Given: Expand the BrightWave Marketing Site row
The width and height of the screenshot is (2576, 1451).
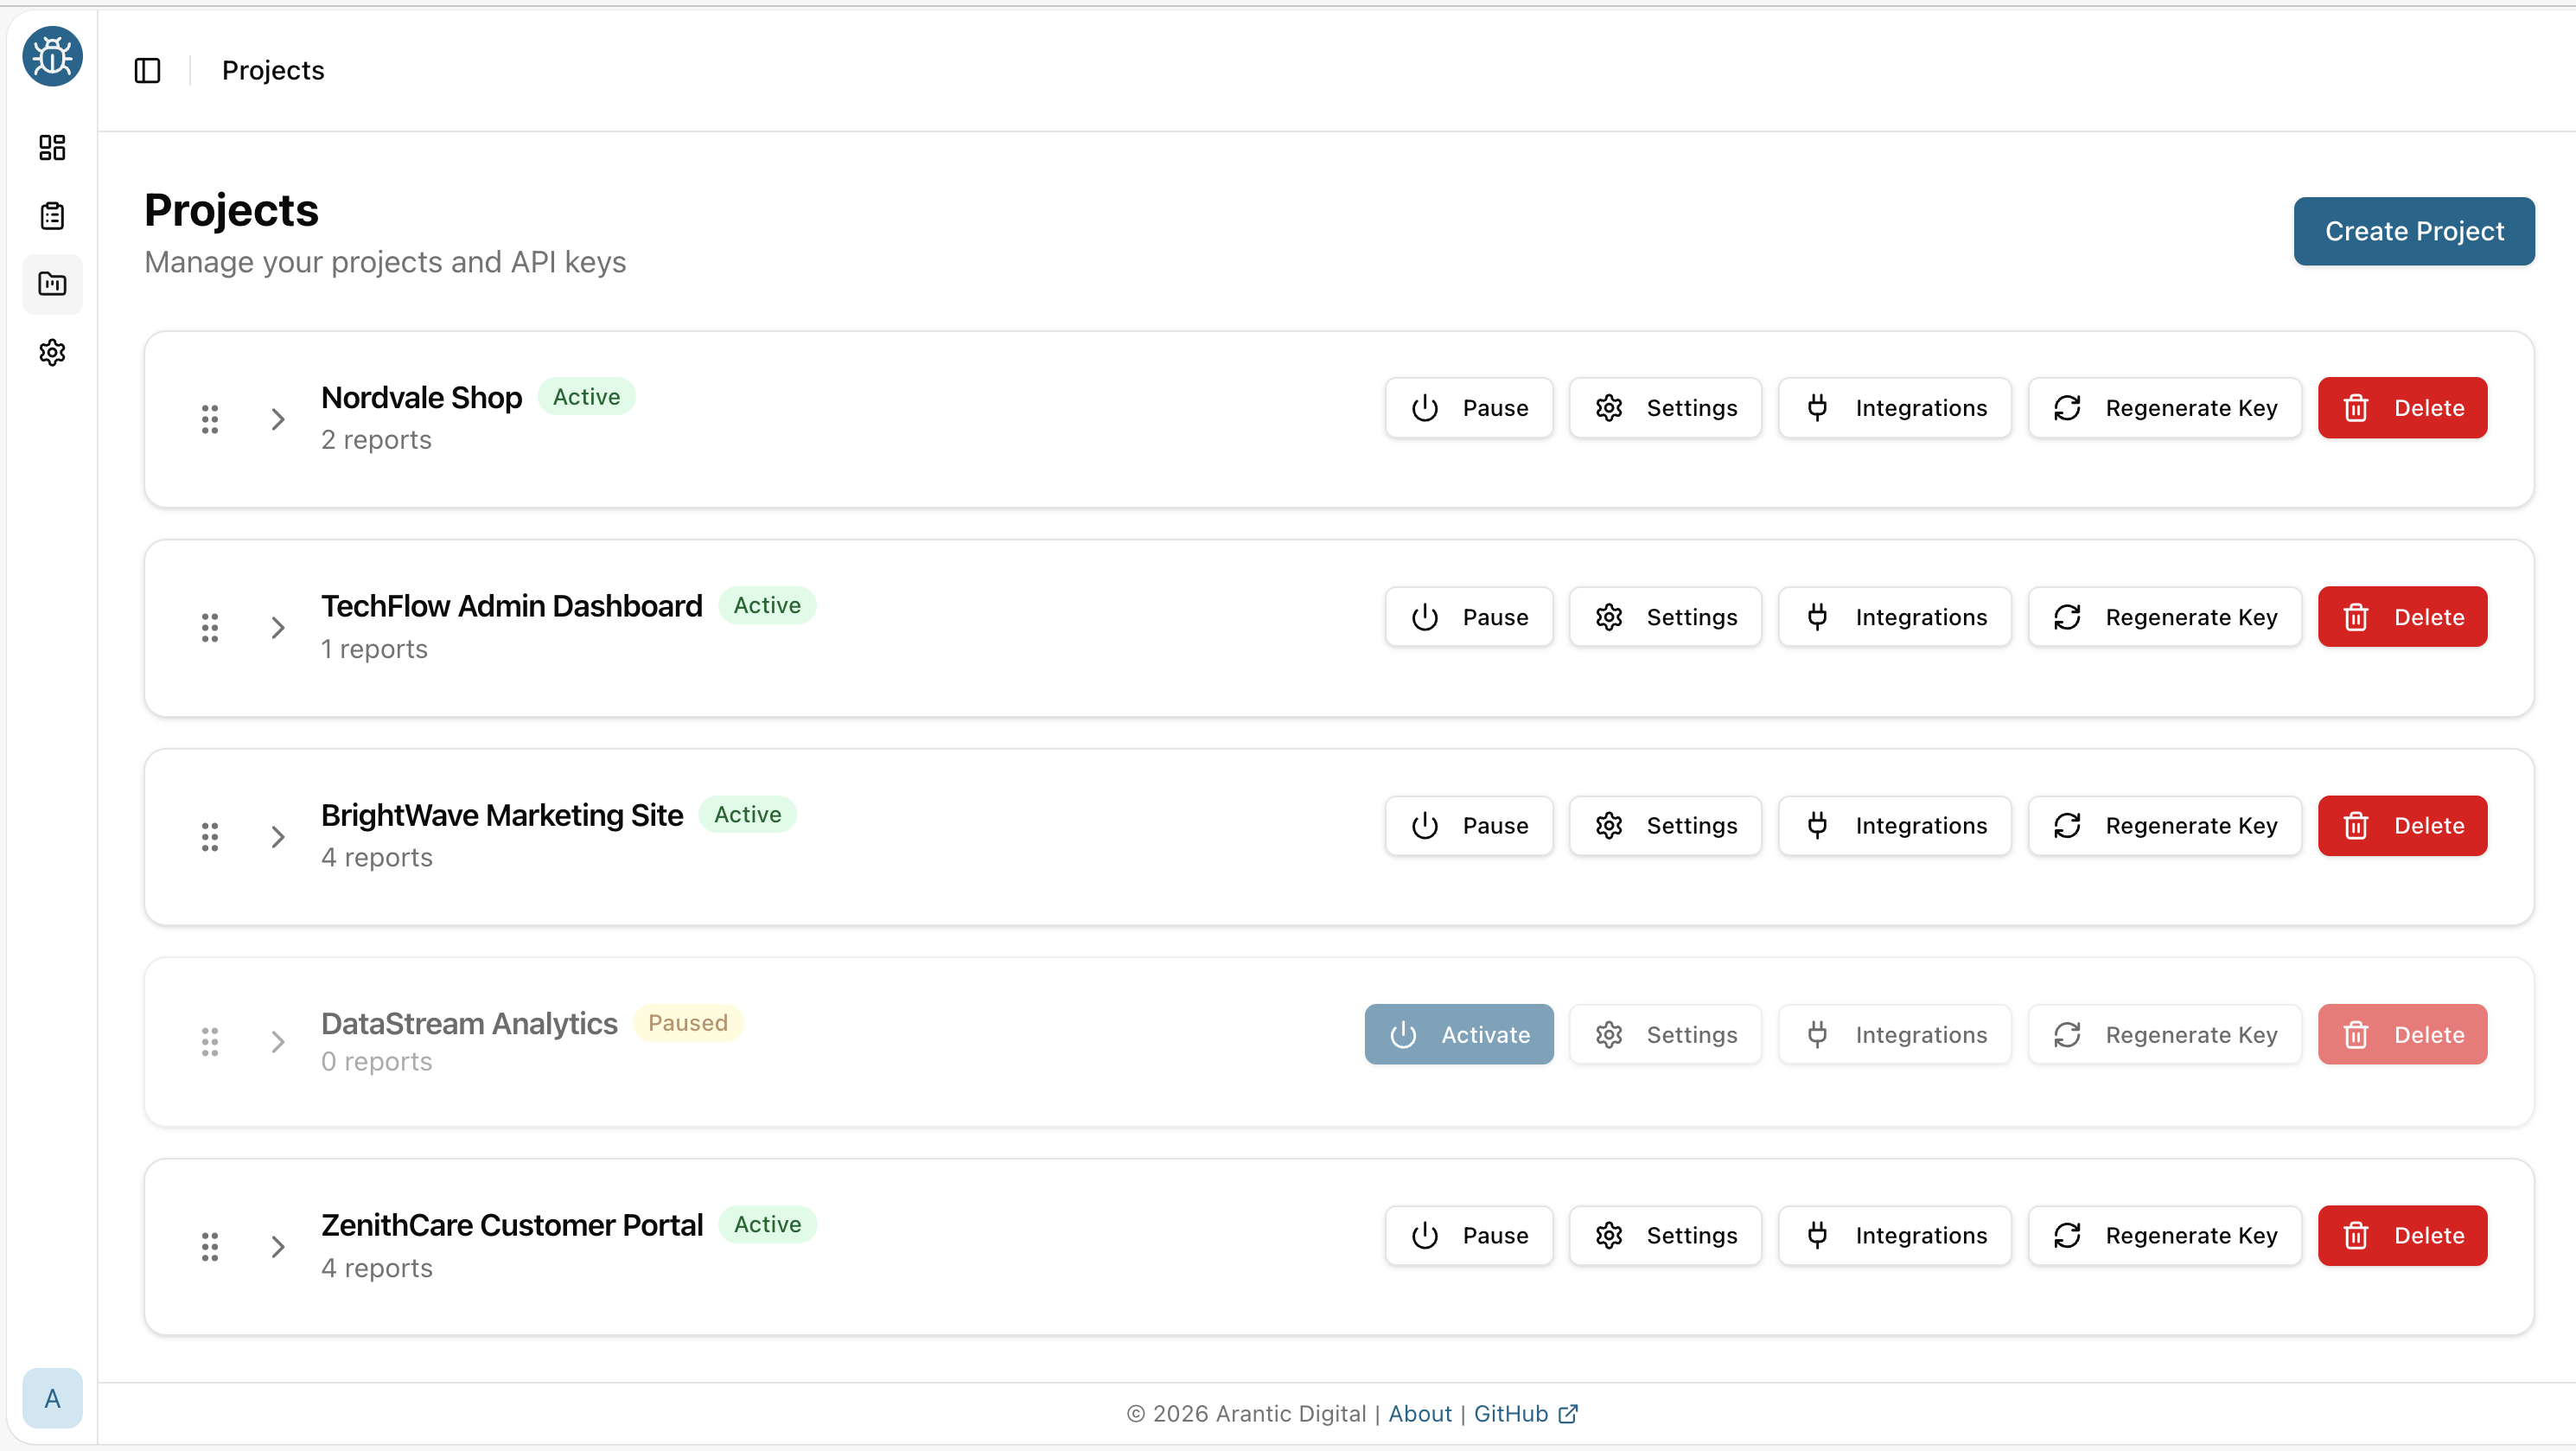Looking at the screenshot, I should 277,836.
